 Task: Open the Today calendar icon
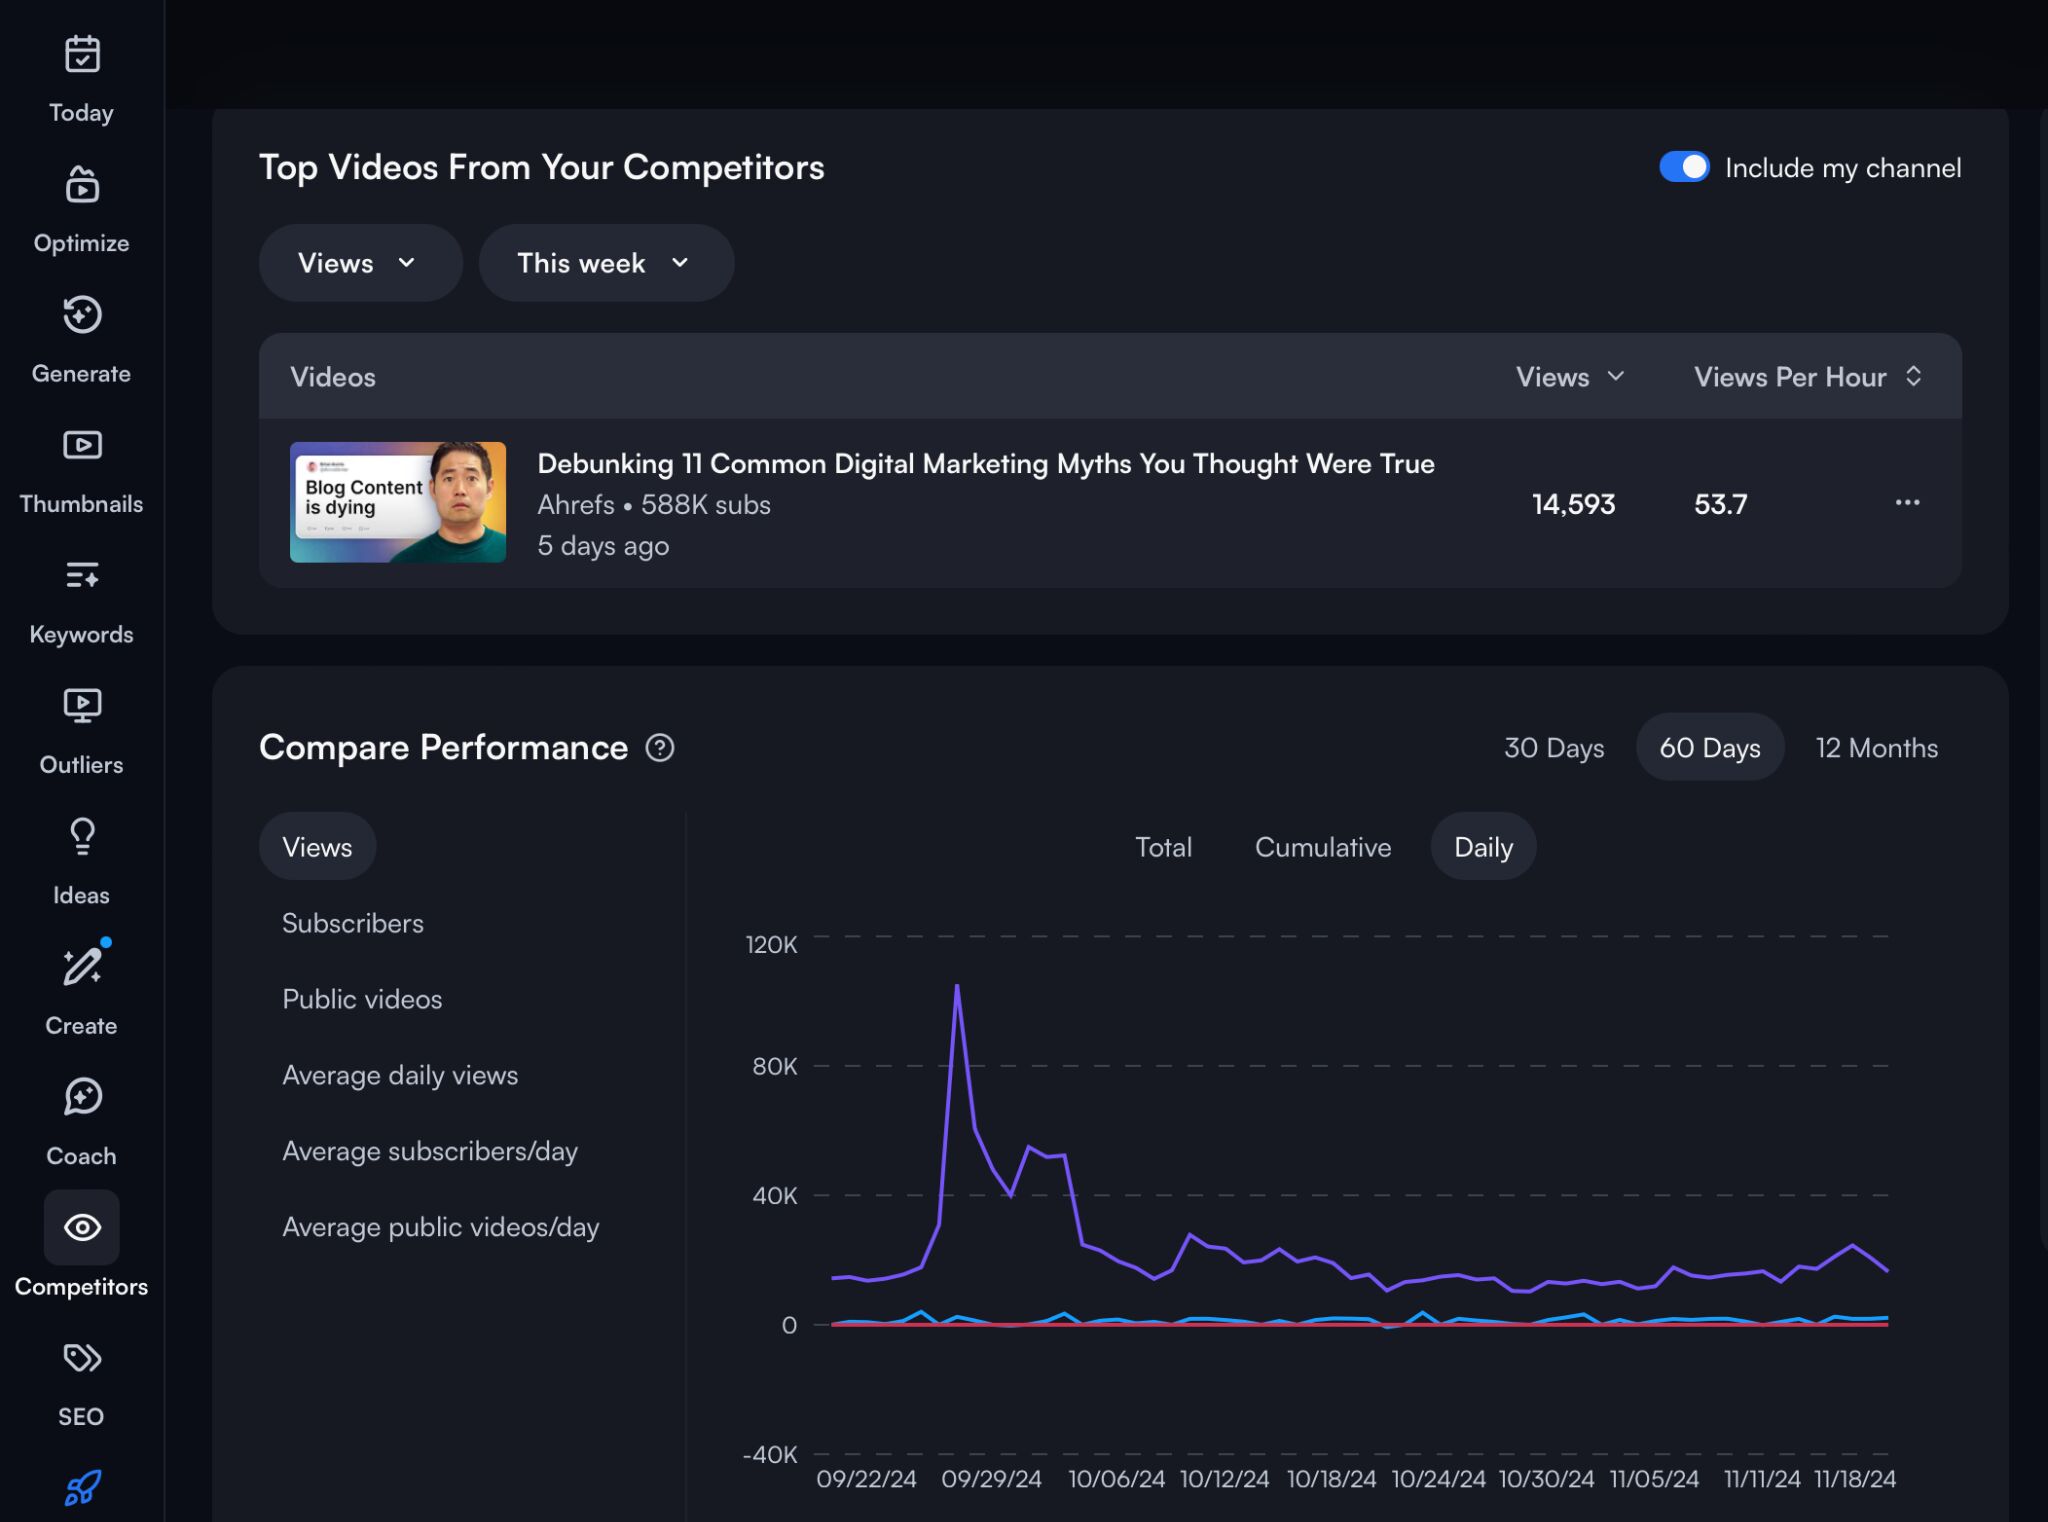[x=82, y=55]
